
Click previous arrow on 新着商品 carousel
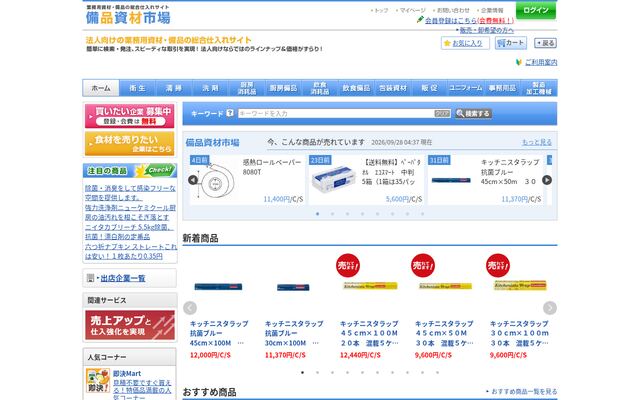[x=190, y=308]
